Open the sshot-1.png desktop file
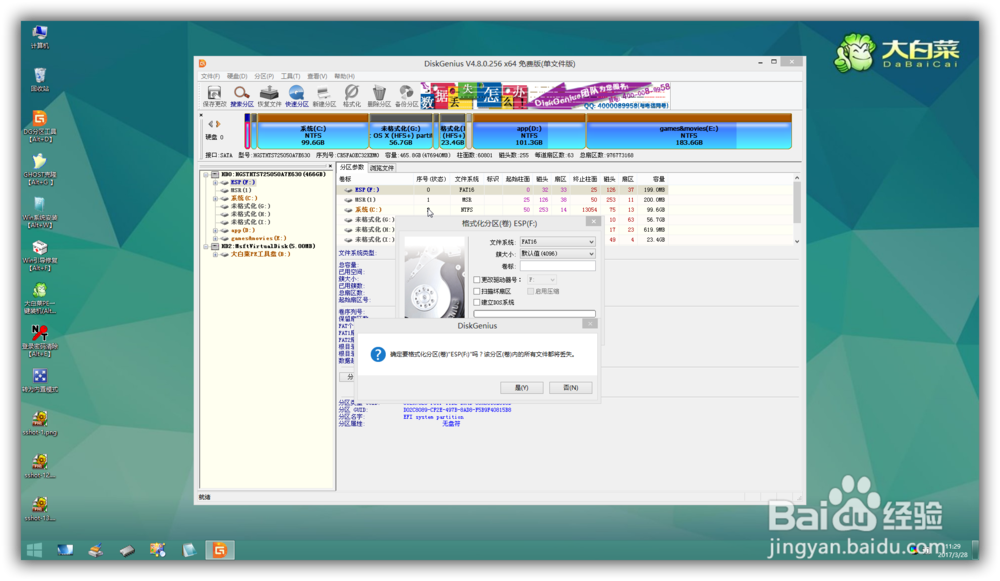Image resolution: width=1000 pixels, height=581 pixels. pyautogui.click(x=40, y=423)
